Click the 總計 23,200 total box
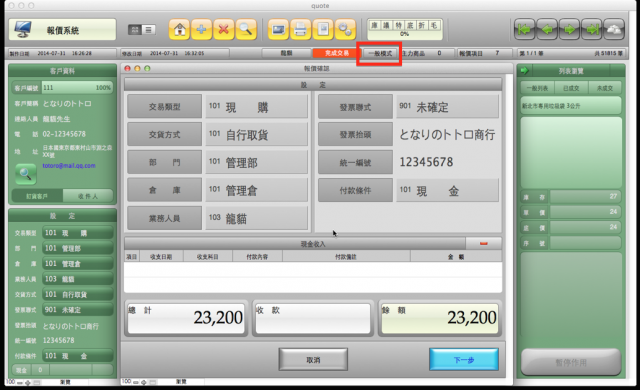 187,318
